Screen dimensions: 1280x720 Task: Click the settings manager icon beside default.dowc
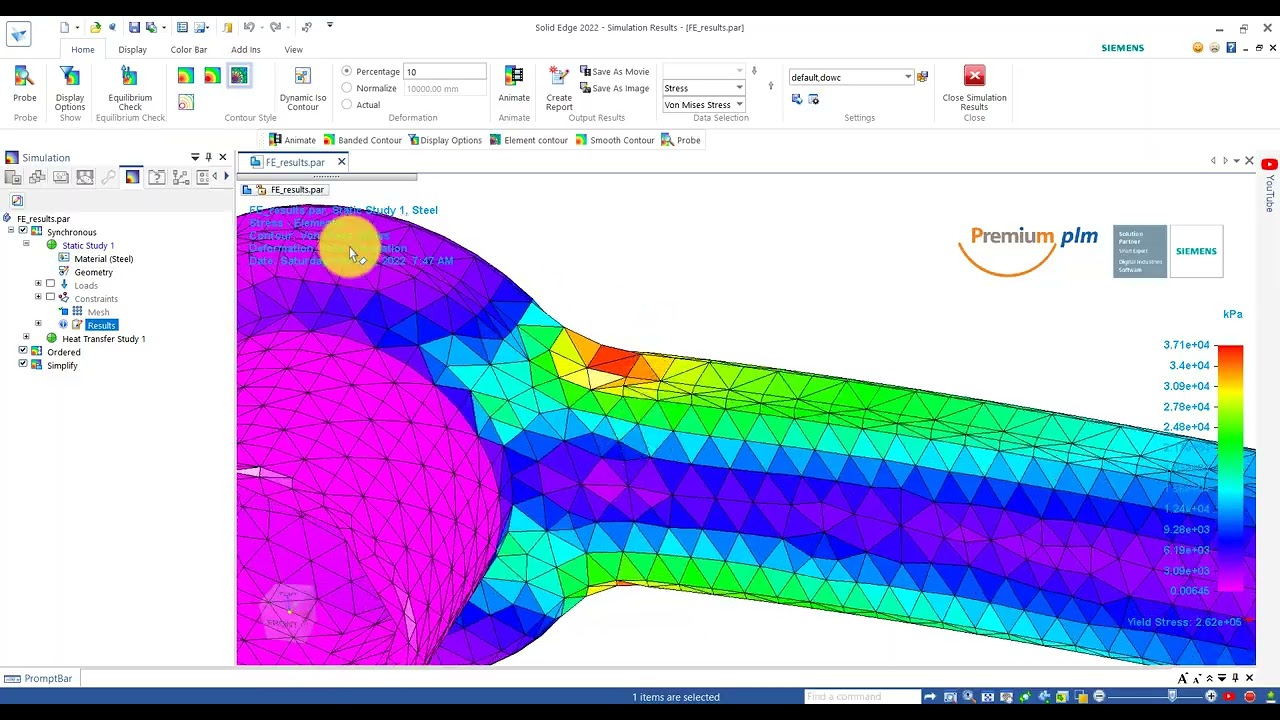pyautogui.click(x=922, y=77)
